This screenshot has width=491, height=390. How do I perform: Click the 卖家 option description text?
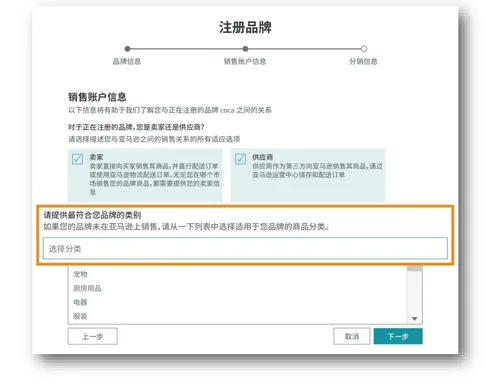tap(155, 179)
